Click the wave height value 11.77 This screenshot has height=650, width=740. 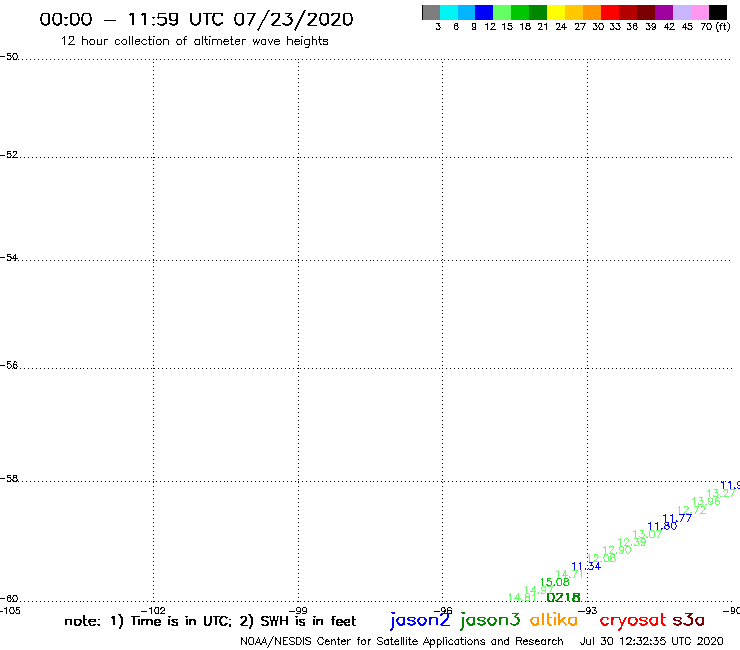click(x=677, y=518)
